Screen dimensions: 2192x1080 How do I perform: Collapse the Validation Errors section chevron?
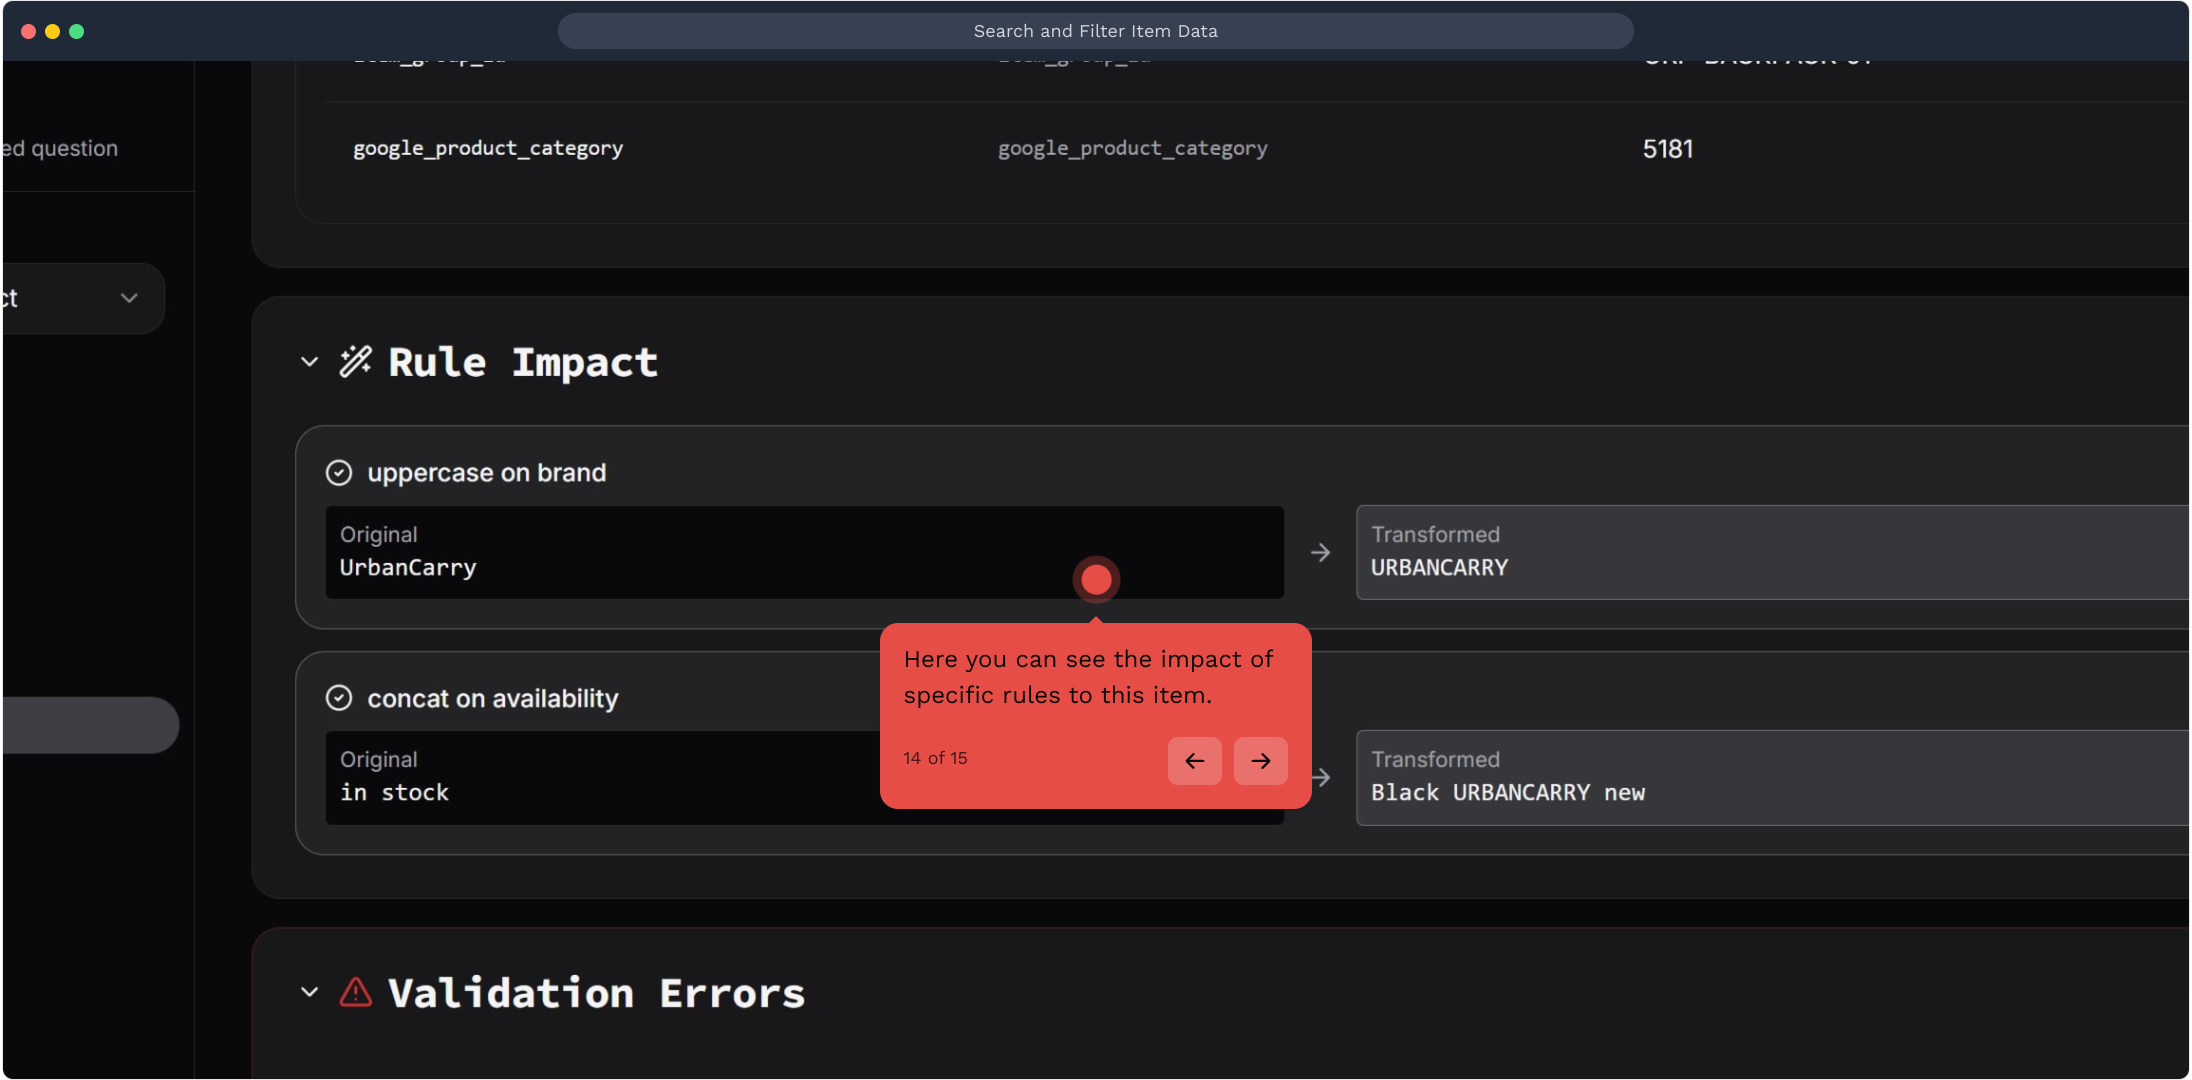pos(309,992)
